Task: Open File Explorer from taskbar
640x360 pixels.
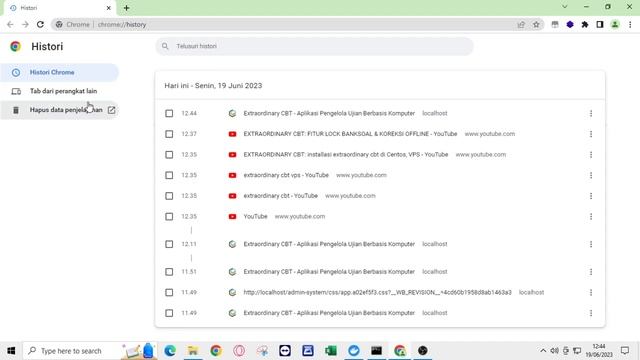Action: point(193,351)
